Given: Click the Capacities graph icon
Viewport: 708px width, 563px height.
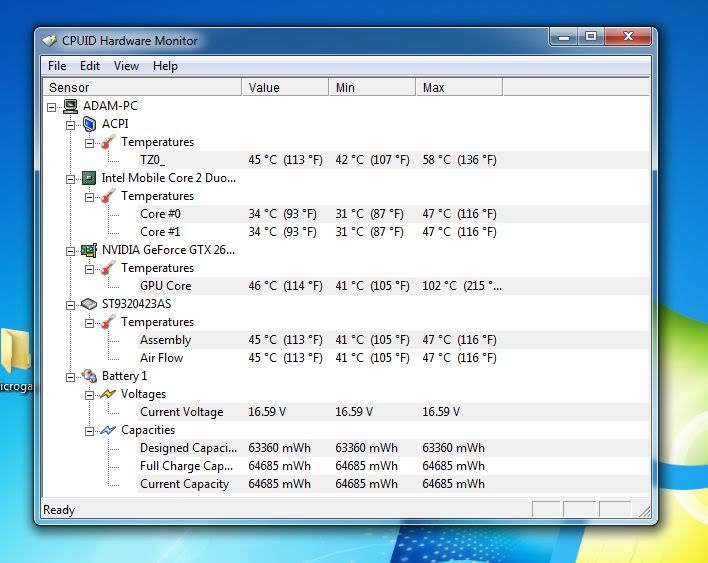Looking at the screenshot, I should point(108,430).
